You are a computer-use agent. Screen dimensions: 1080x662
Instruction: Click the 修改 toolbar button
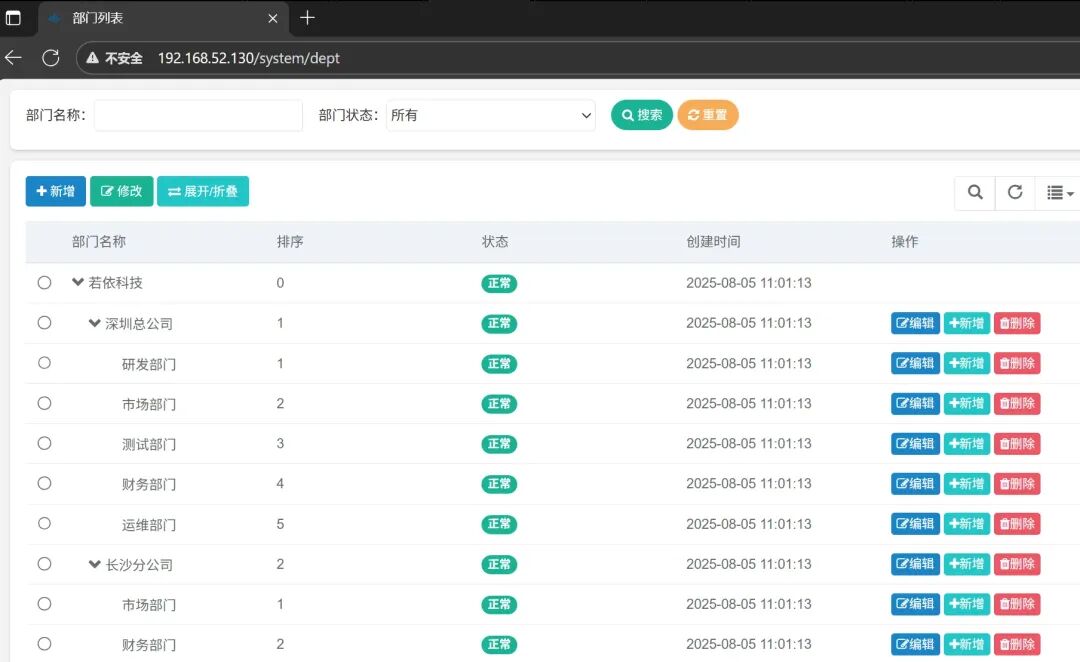pos(121,191)
